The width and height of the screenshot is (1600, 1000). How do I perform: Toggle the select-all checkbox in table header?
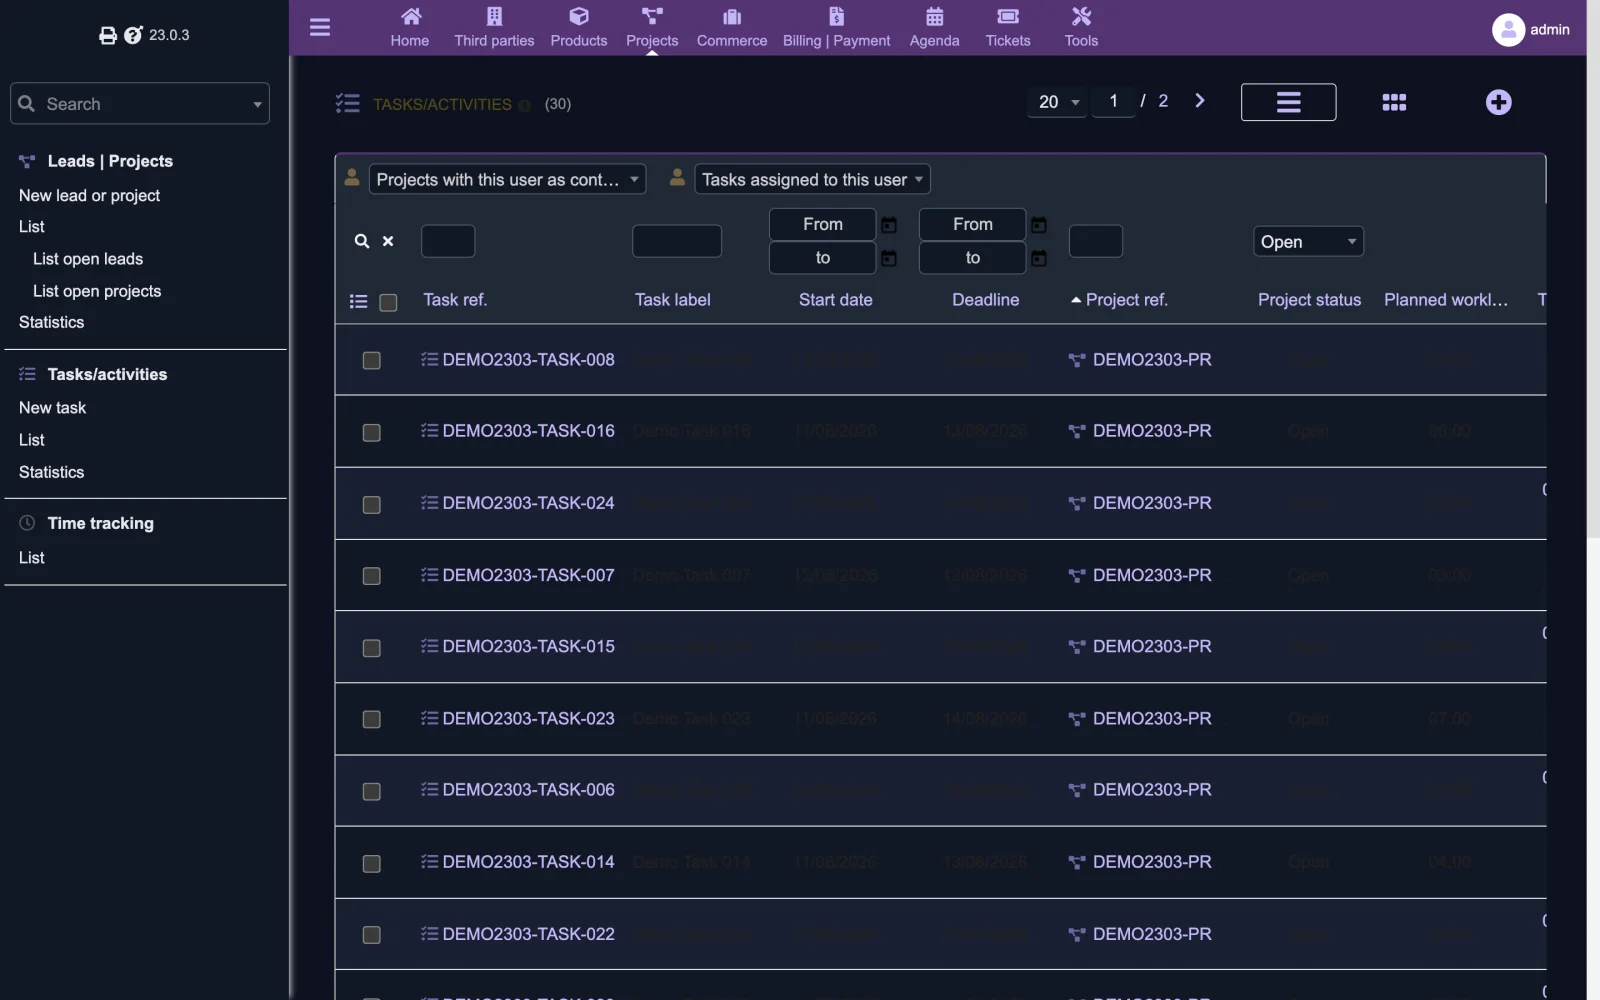(389, 302)
